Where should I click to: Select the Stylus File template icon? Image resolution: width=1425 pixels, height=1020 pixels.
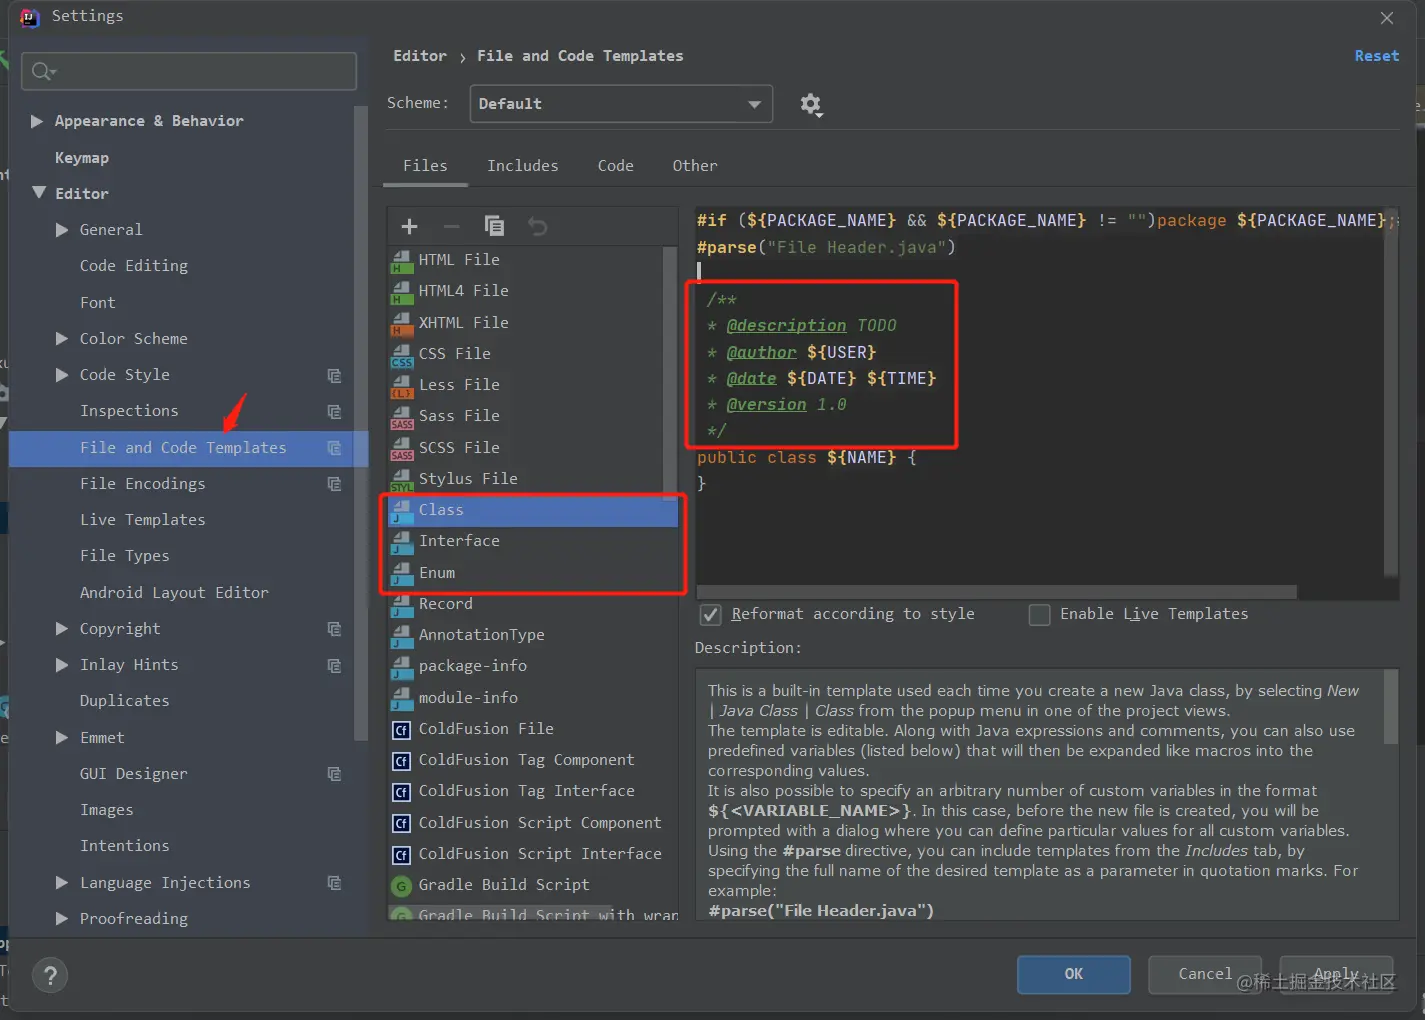coord(402,480)
